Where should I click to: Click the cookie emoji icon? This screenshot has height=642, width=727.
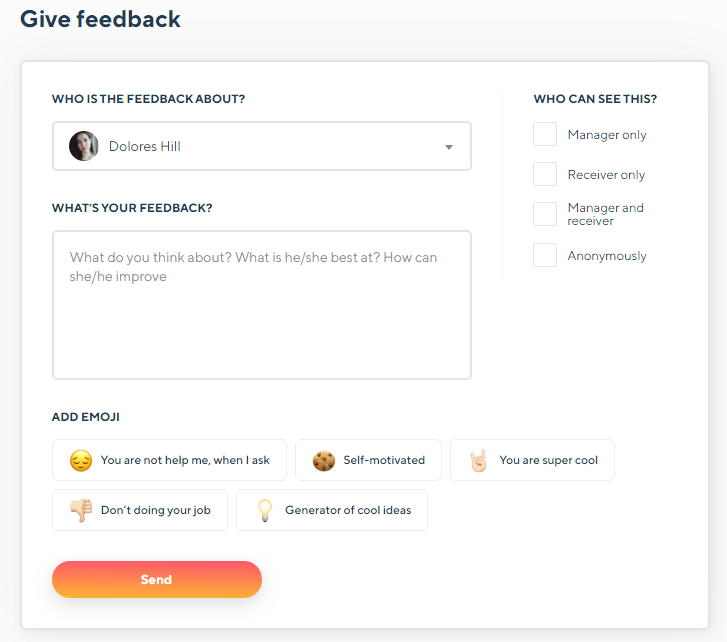[x=324, y=460]
